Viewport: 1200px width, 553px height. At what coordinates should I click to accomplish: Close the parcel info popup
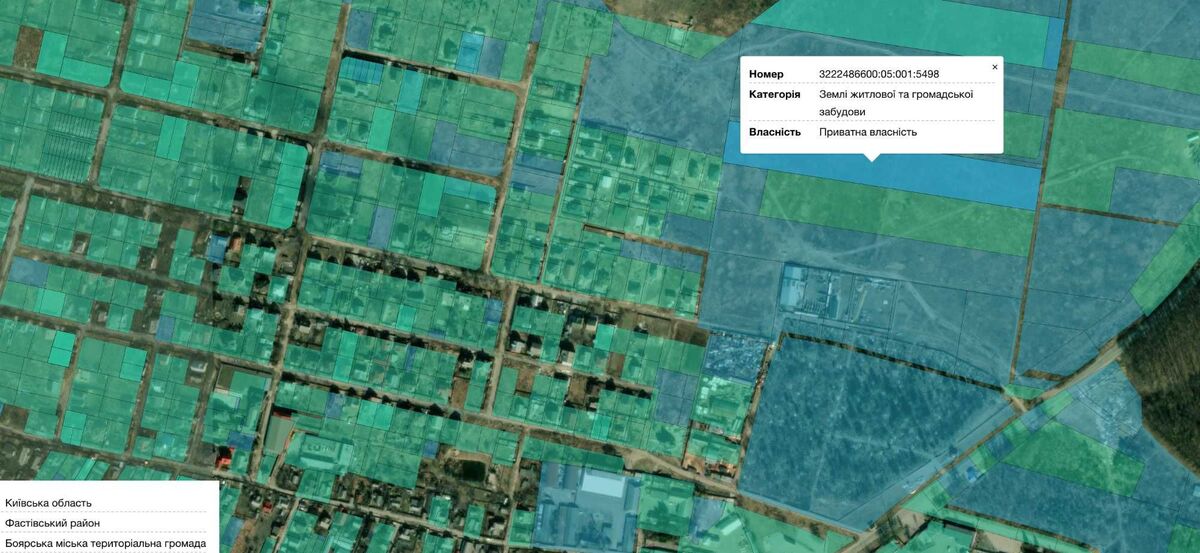tap(994, 67)
